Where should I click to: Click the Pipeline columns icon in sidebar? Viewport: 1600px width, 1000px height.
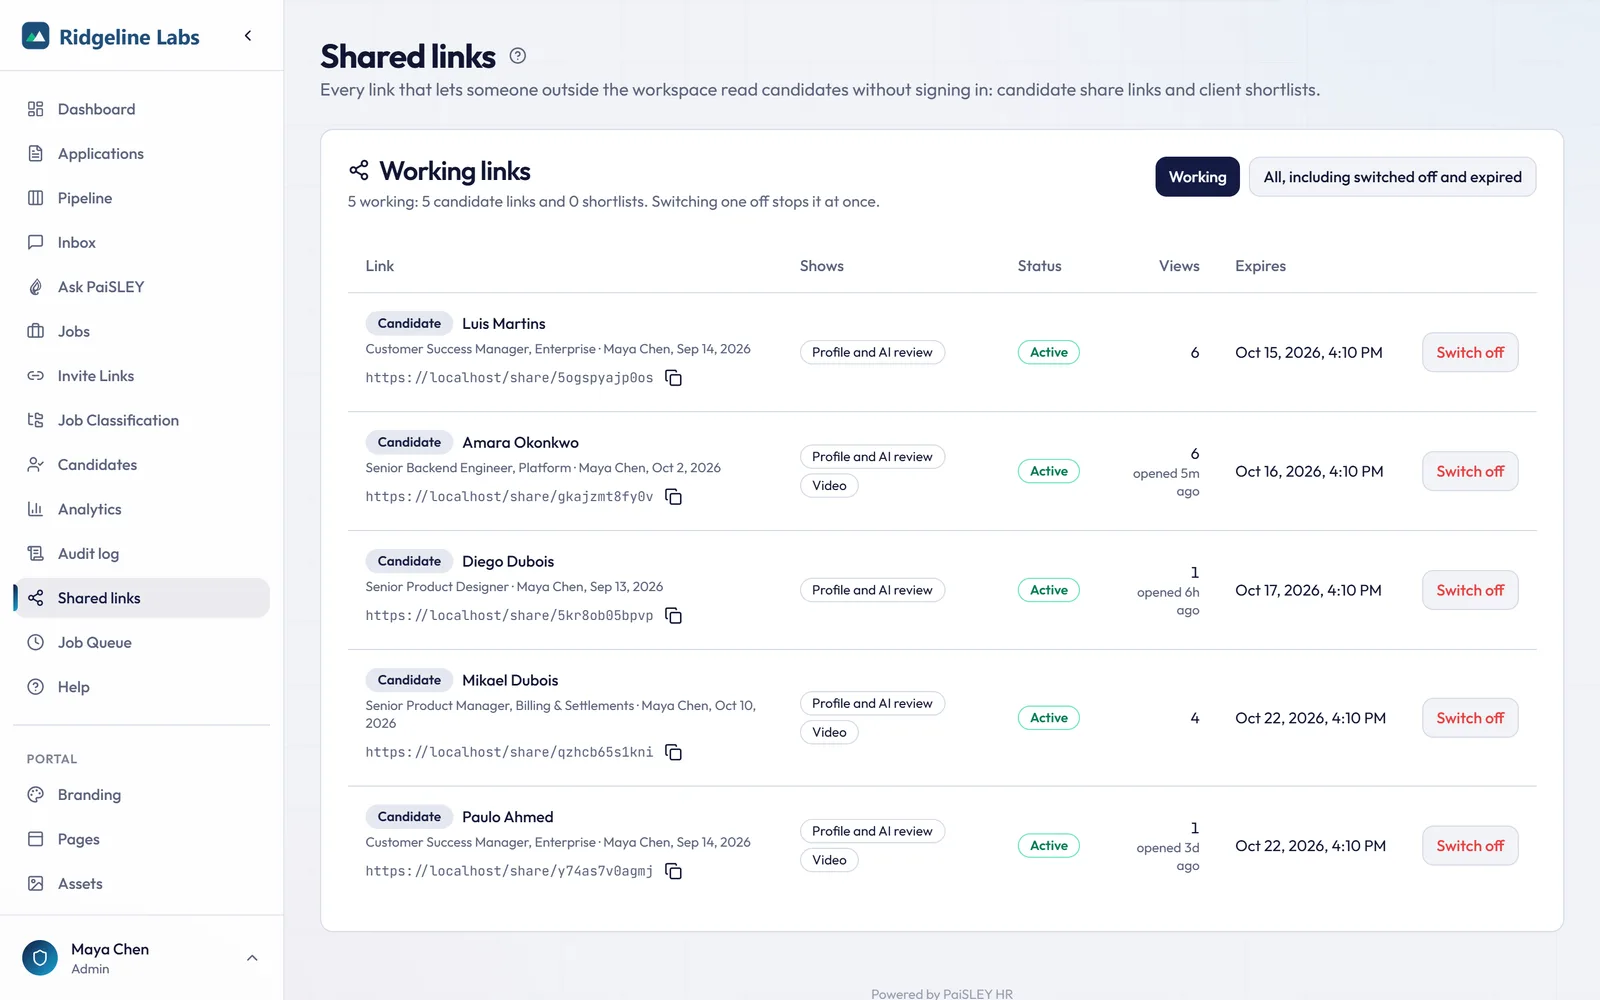[36, 198]
